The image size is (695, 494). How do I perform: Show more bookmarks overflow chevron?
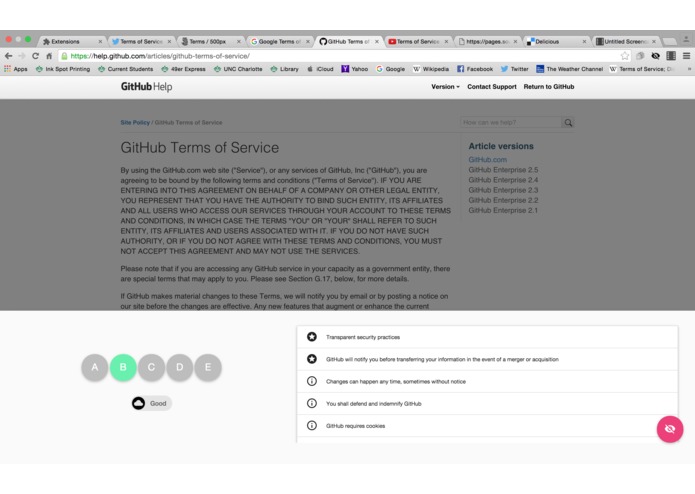(689, 69)
